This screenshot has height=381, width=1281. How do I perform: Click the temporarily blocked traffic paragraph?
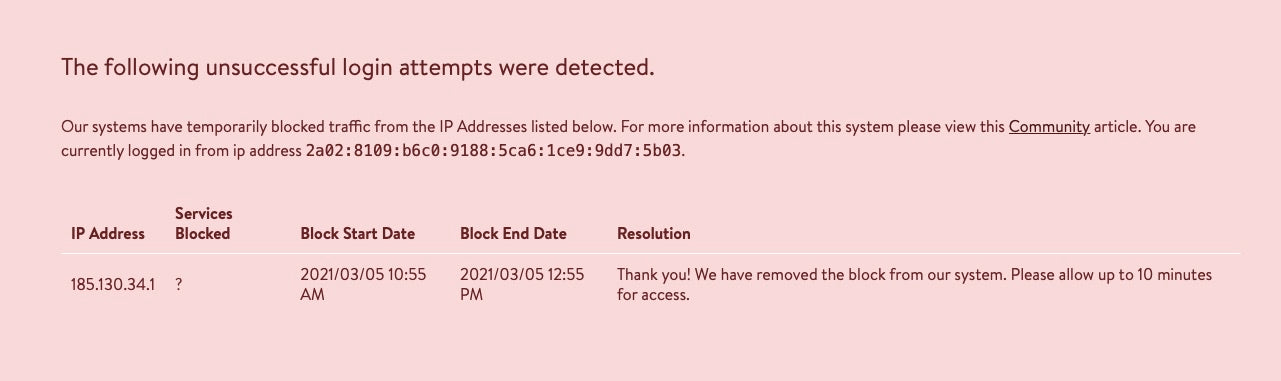pyautogui.click(x=628, y=139)
